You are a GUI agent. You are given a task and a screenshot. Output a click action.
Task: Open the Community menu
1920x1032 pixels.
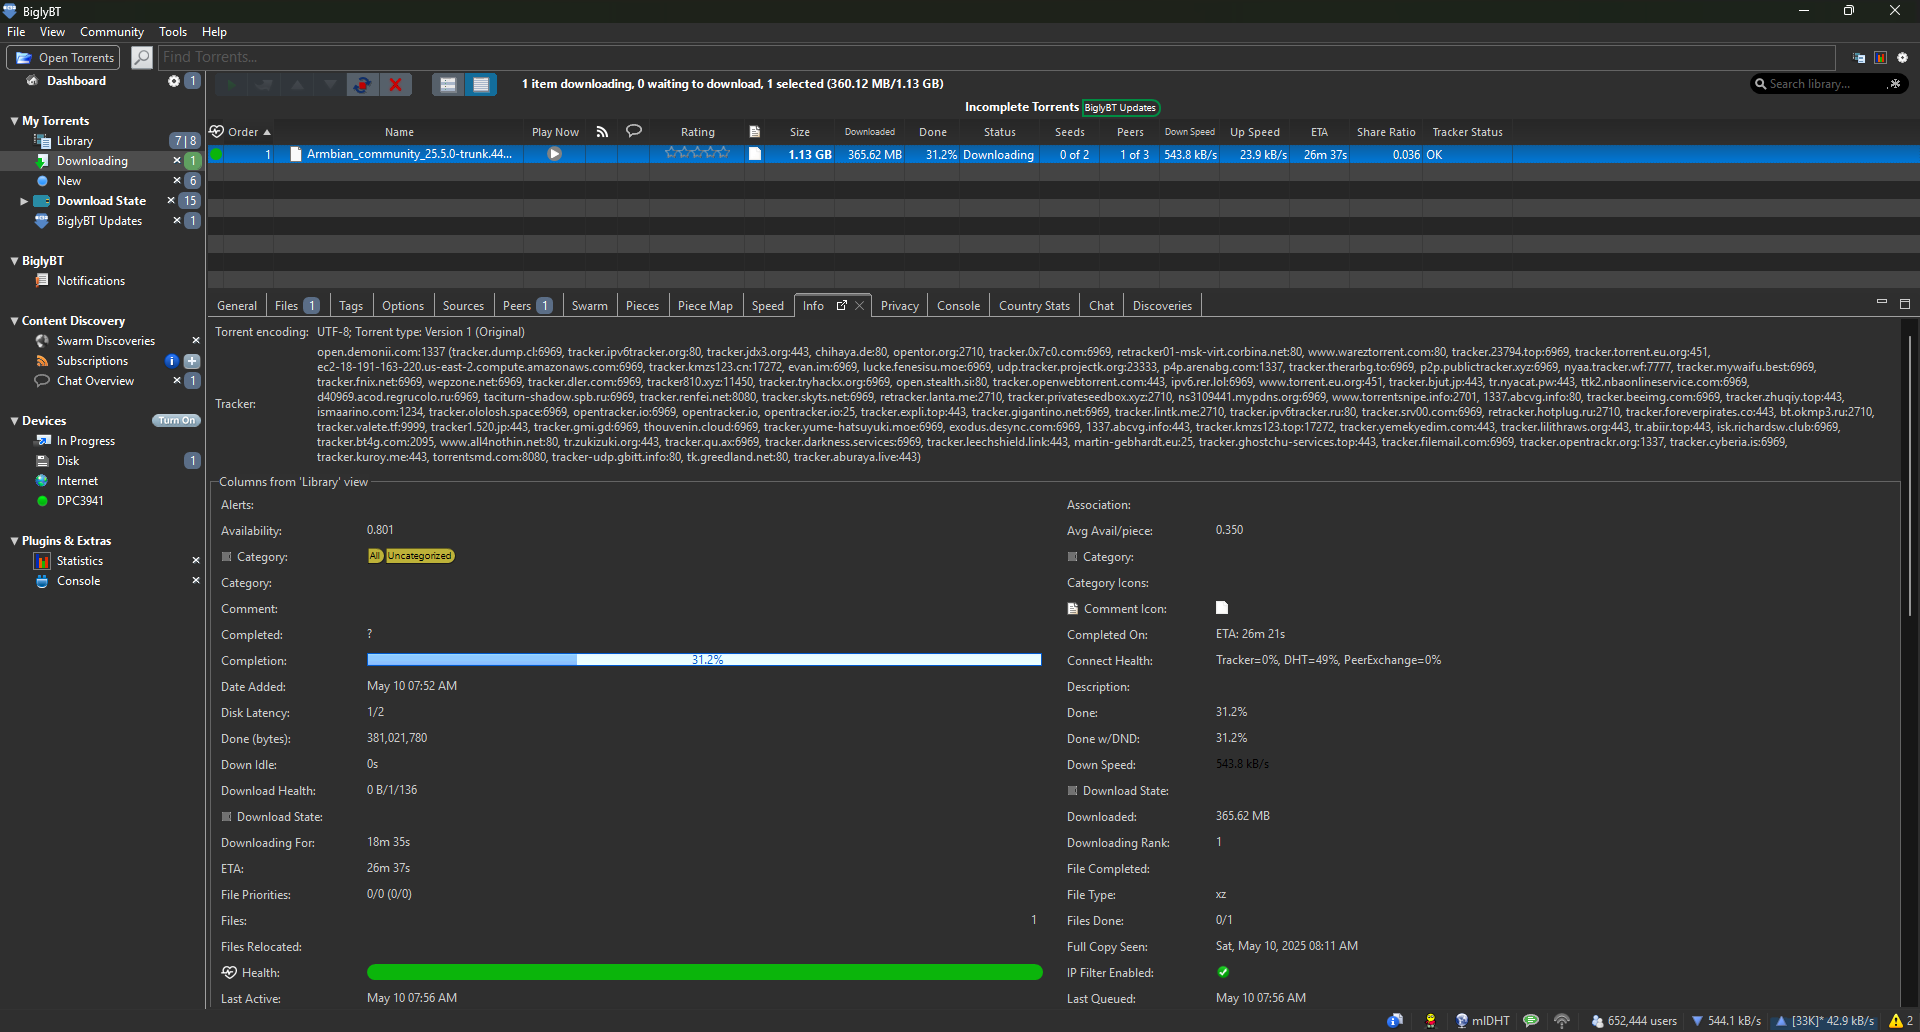pyautogui.click(x=112, y=32)
